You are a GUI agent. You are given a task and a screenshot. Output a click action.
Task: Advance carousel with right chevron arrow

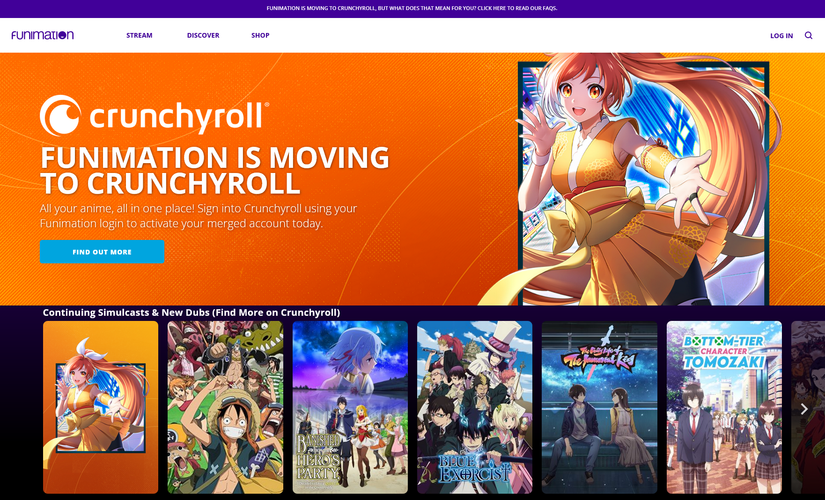point(803,409)
